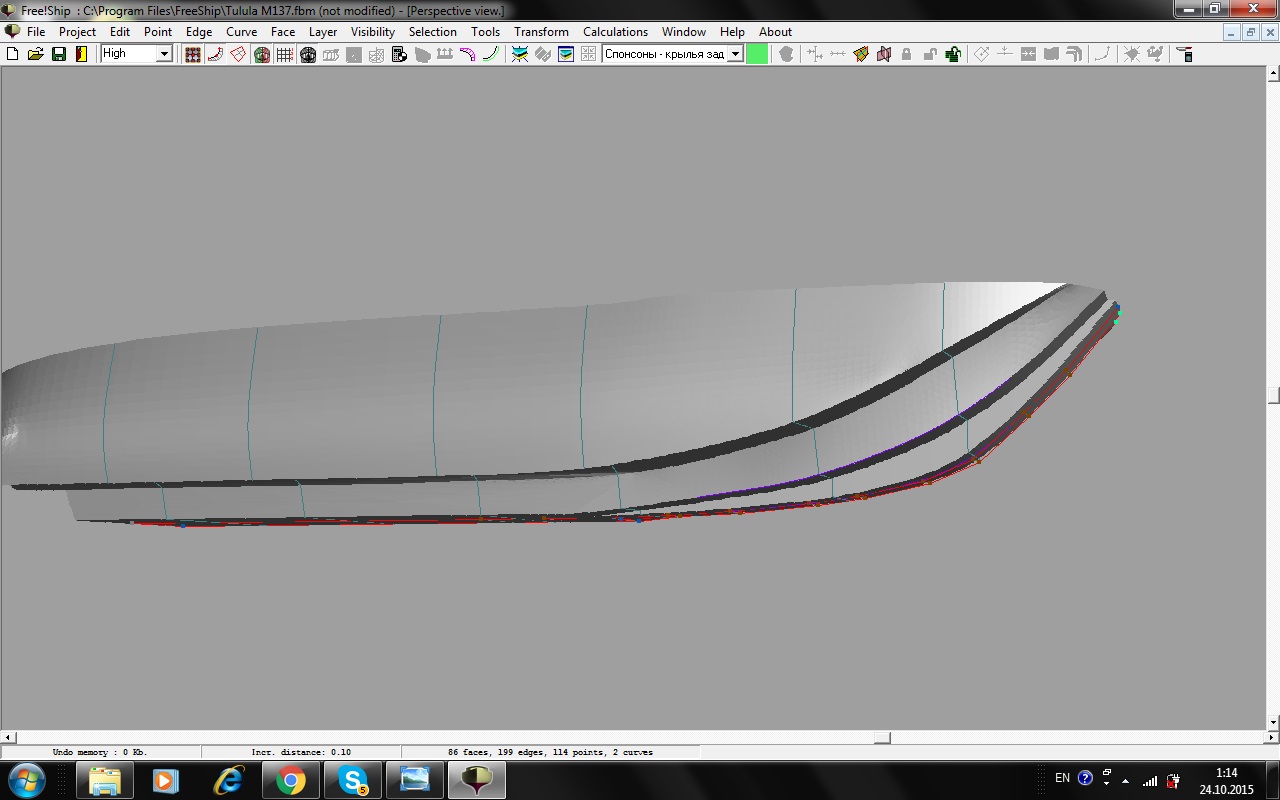Open the Calculations menu
The height and width of the screenshot is (800, 1280).
coord(615,32)
